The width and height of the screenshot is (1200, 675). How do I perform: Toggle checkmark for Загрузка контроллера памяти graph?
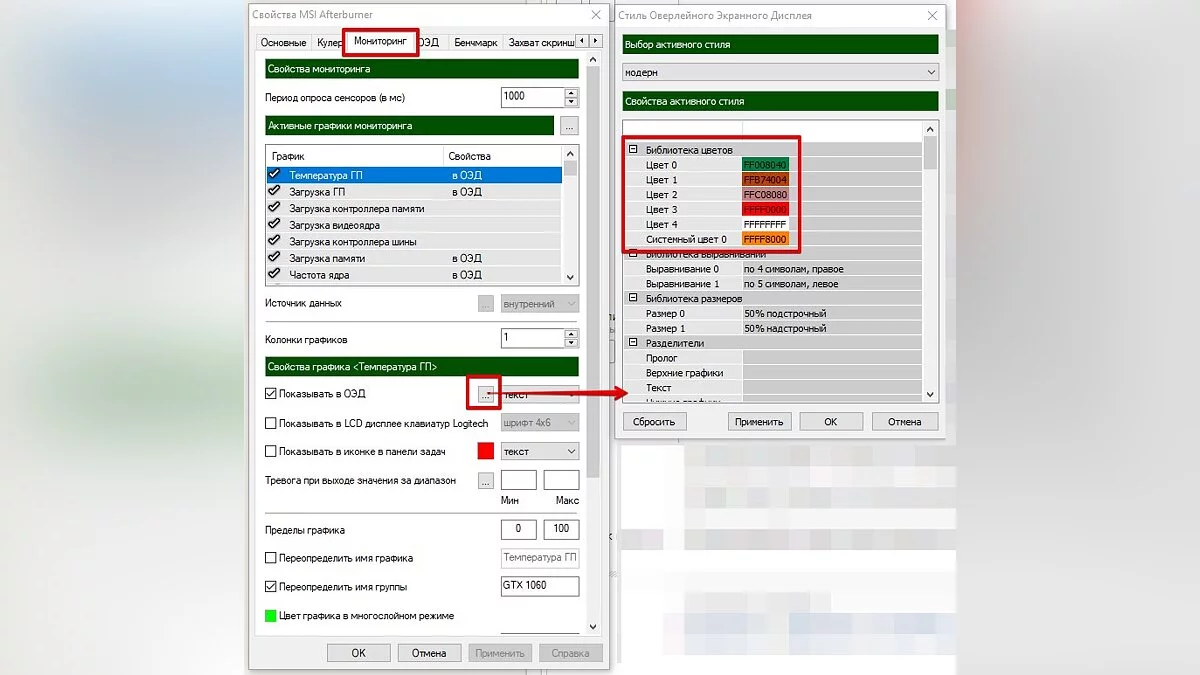[x=274, y=208]
